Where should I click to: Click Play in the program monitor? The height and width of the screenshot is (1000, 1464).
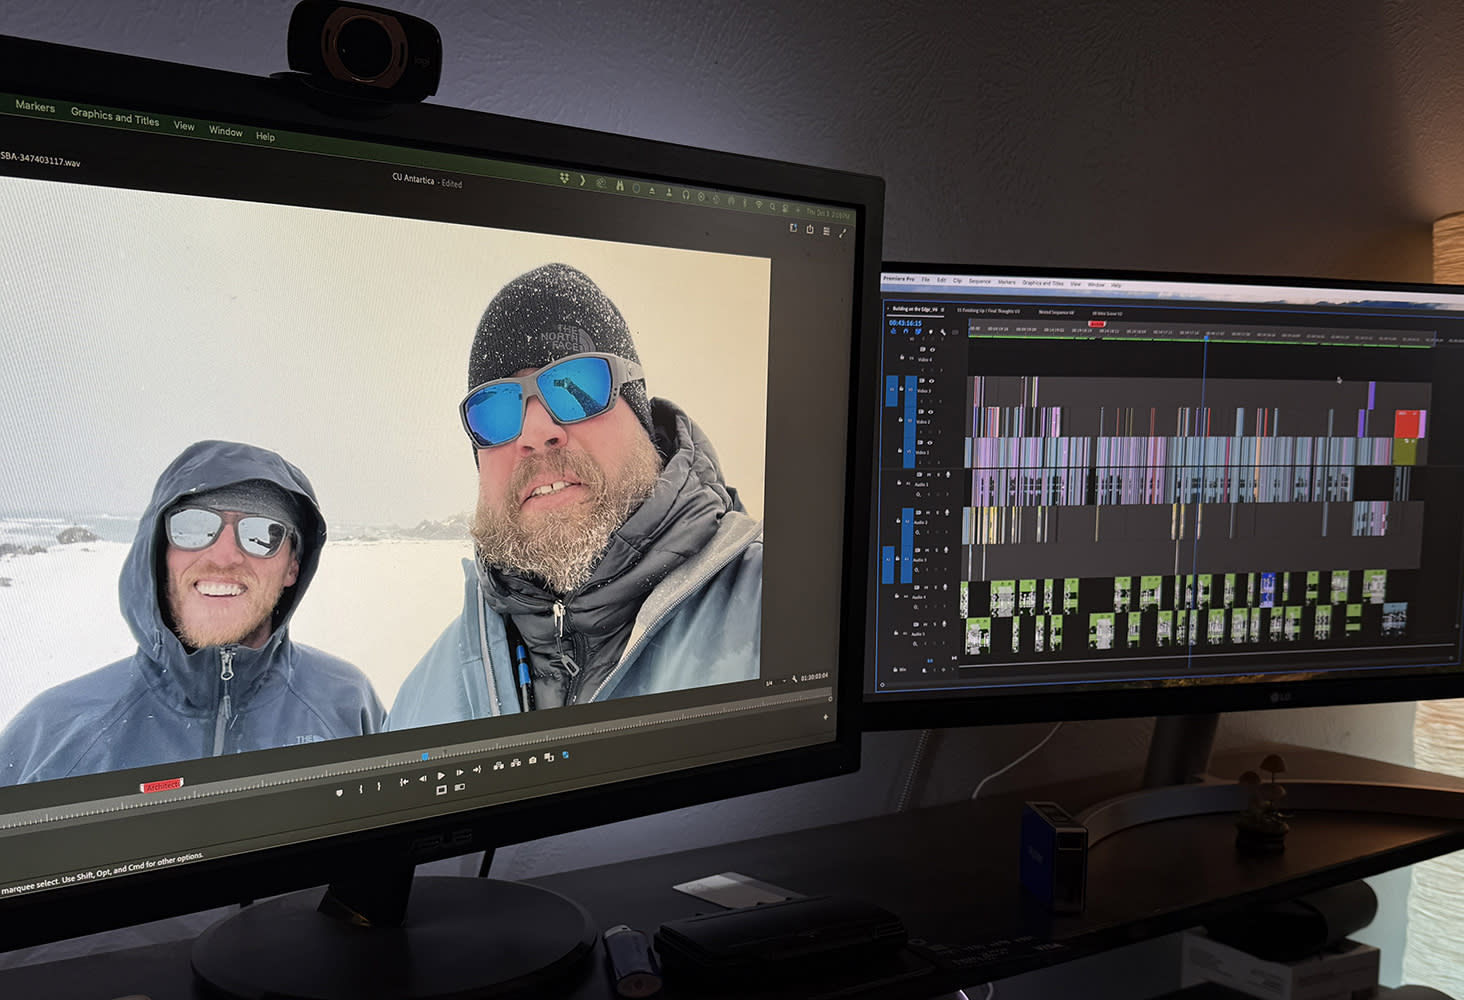pos(441,776)
